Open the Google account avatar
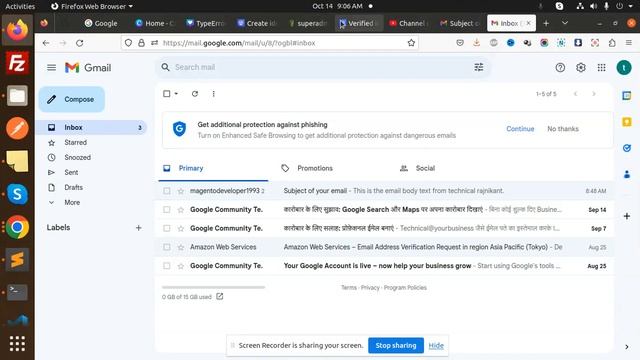This screenshot has width=640, height=360. pos(624,68)
